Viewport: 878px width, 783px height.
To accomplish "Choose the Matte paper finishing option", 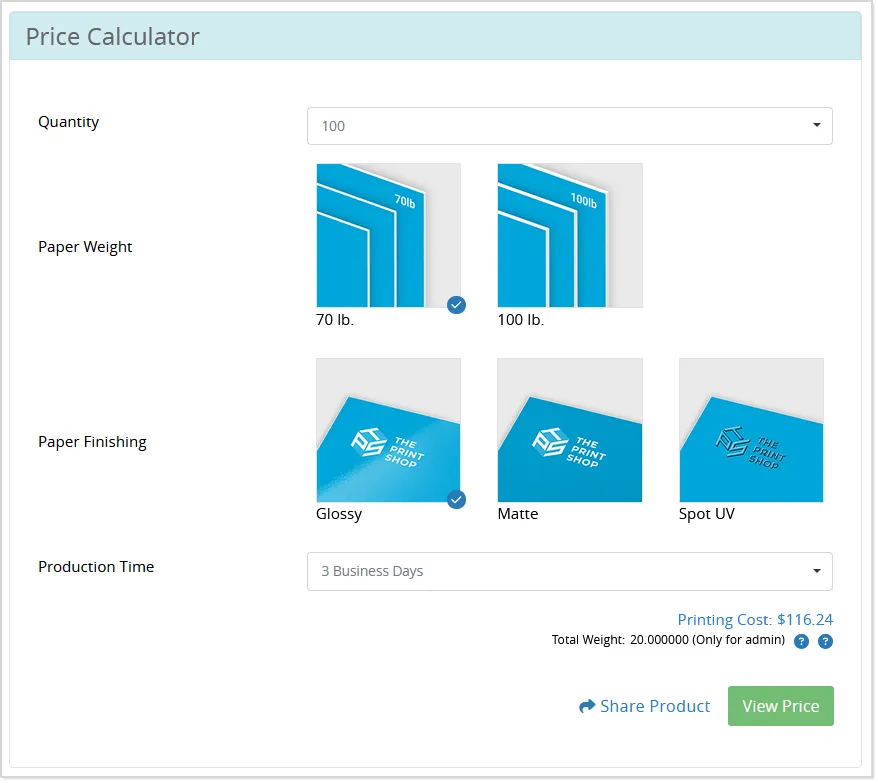I will [x=571, y=431].
